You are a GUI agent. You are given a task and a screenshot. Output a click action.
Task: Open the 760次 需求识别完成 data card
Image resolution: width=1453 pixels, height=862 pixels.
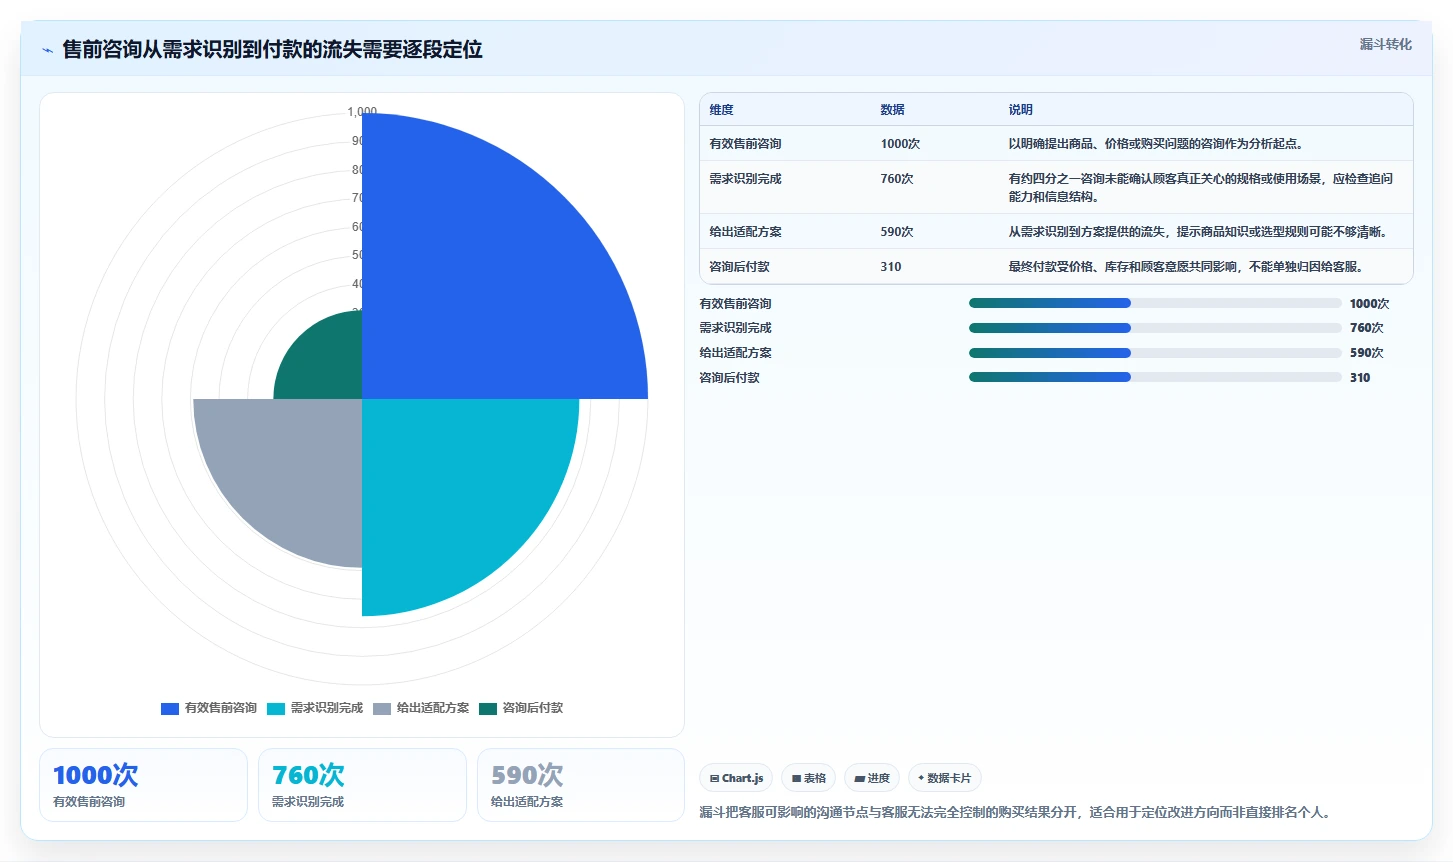pyautogui.click(x=362, y=785)
